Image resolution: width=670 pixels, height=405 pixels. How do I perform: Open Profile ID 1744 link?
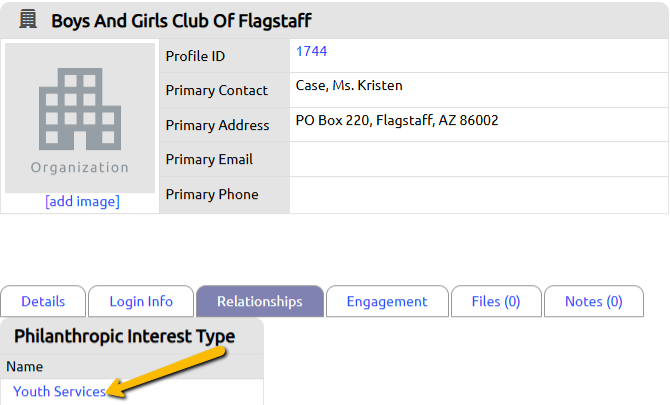[x=311, y=51]
